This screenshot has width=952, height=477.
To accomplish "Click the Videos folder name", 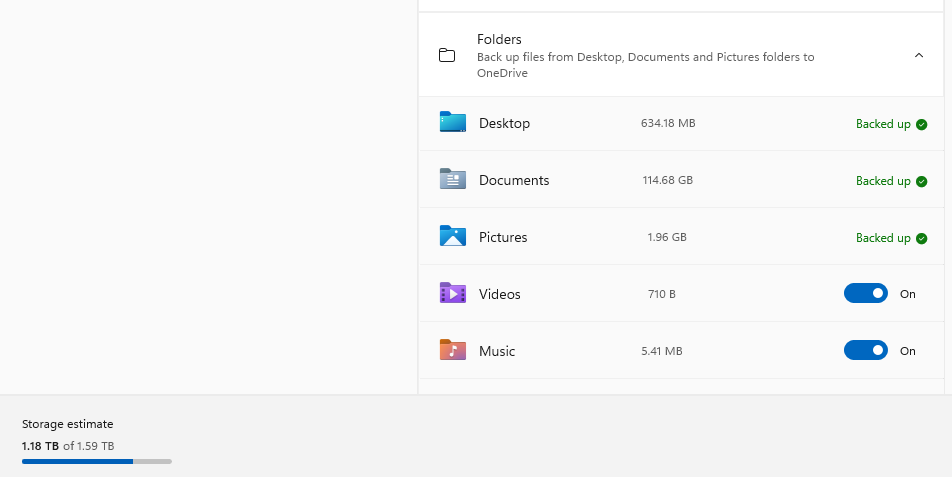I will (500, 294).
